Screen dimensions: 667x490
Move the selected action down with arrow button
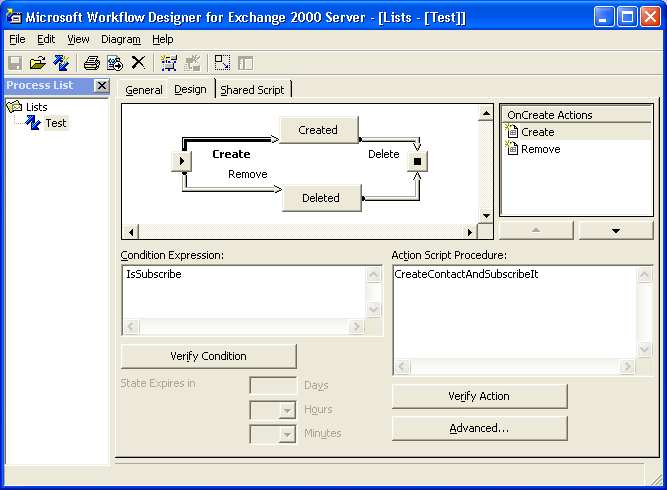615,231
